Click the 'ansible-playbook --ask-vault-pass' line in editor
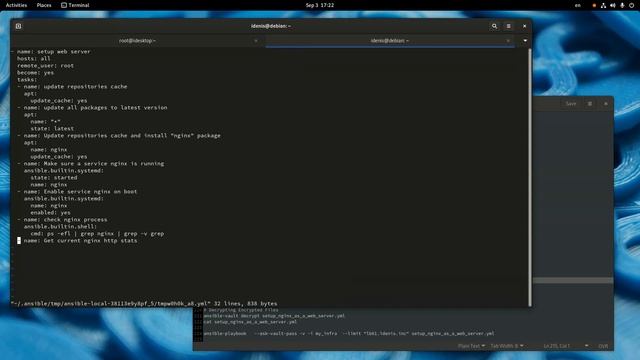Viewport: 640px width, 360px height. [349, 333]
